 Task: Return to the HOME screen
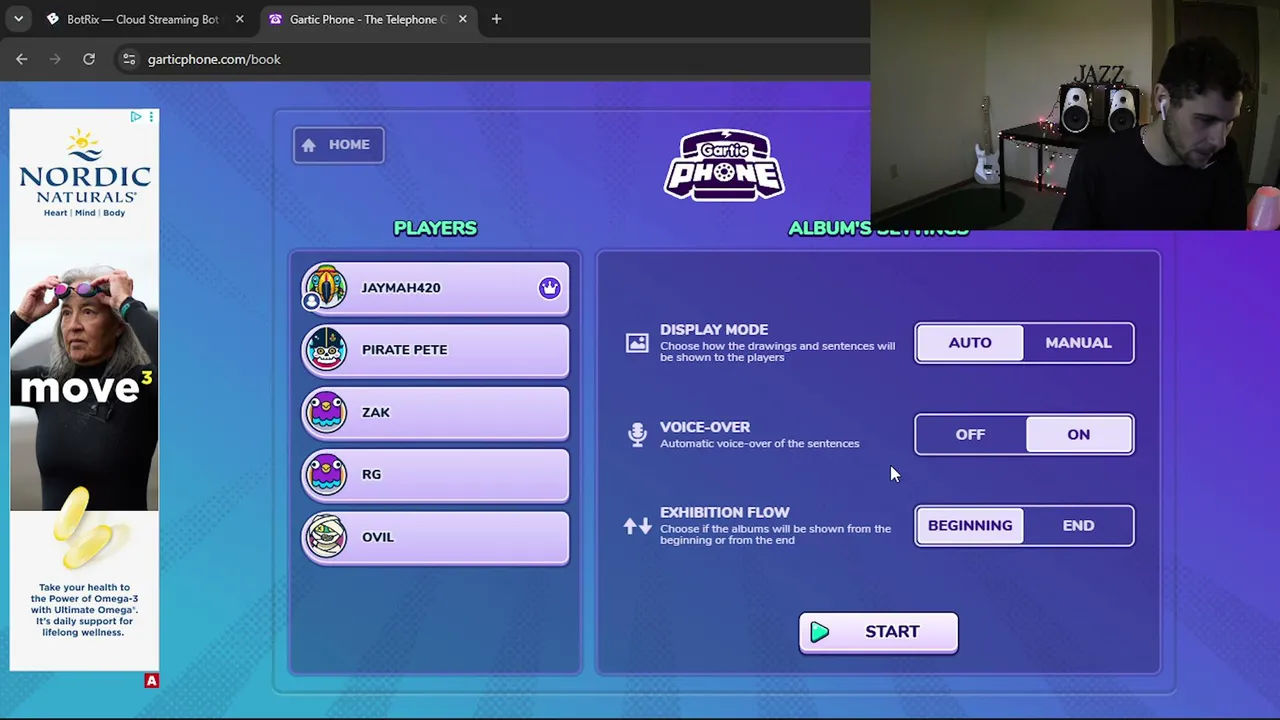point(338,145)
